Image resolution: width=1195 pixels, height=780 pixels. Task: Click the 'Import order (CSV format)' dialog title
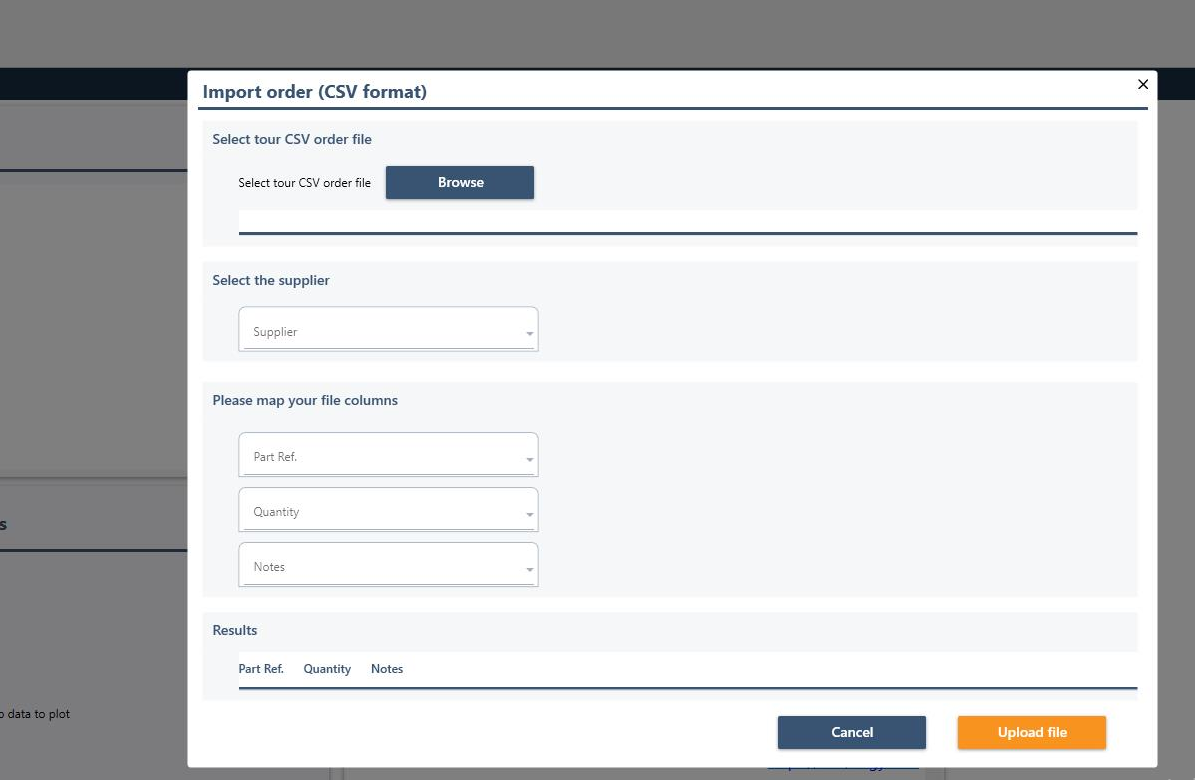(x=314, y=92)
